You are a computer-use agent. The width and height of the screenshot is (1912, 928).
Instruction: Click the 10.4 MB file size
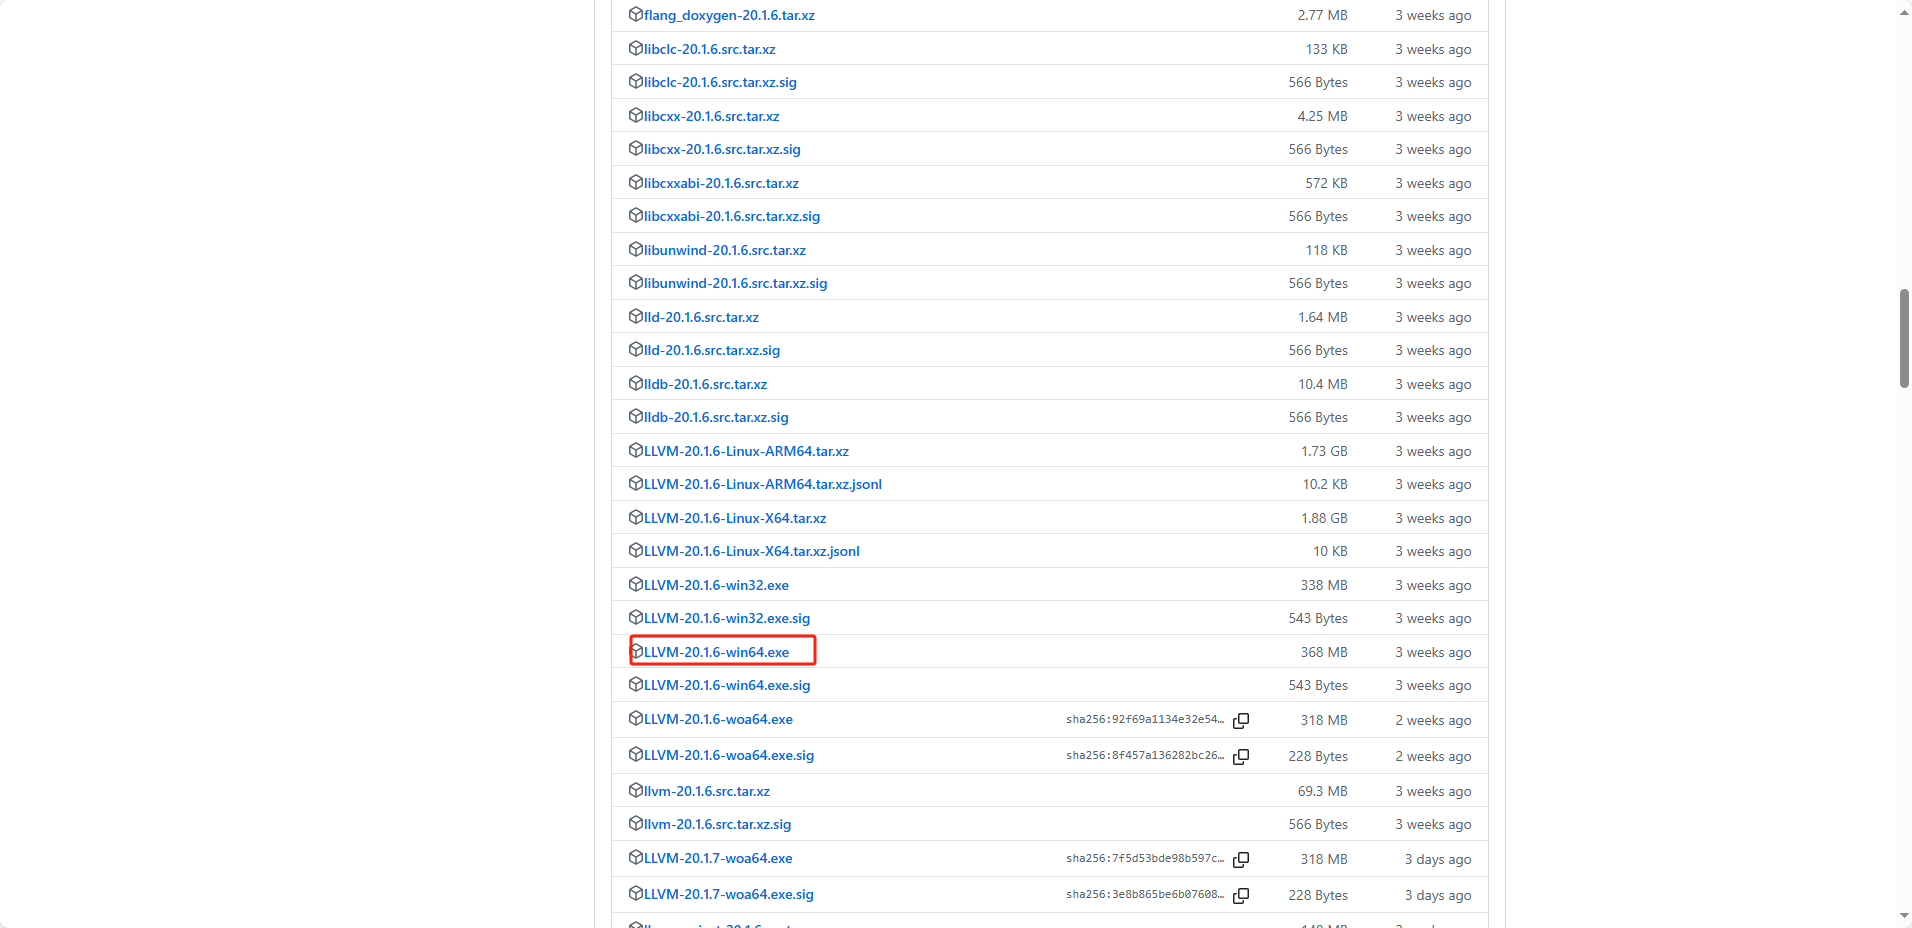click(1322, 384)
